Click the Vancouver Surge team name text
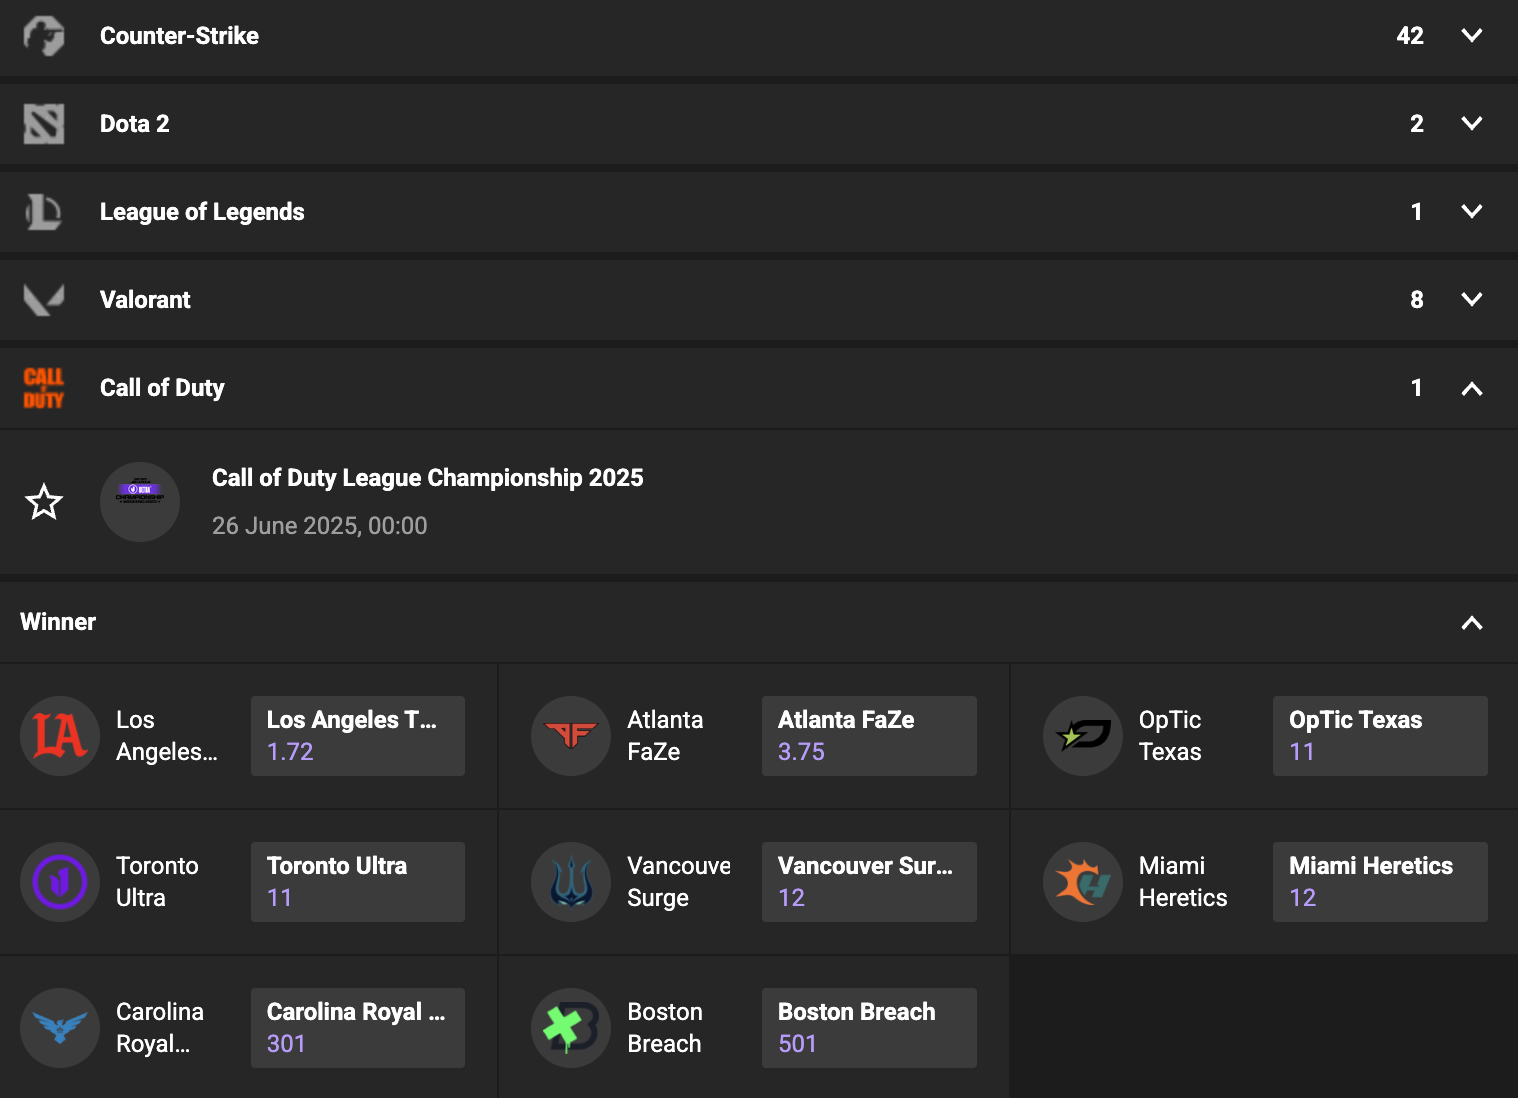 tap(679, 882)
